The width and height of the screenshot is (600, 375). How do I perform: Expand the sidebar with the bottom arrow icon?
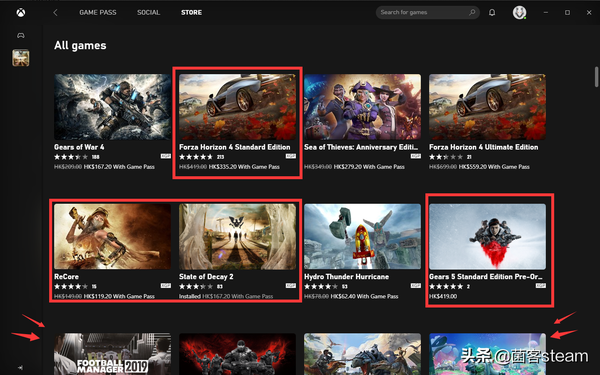tap(21, 368)
